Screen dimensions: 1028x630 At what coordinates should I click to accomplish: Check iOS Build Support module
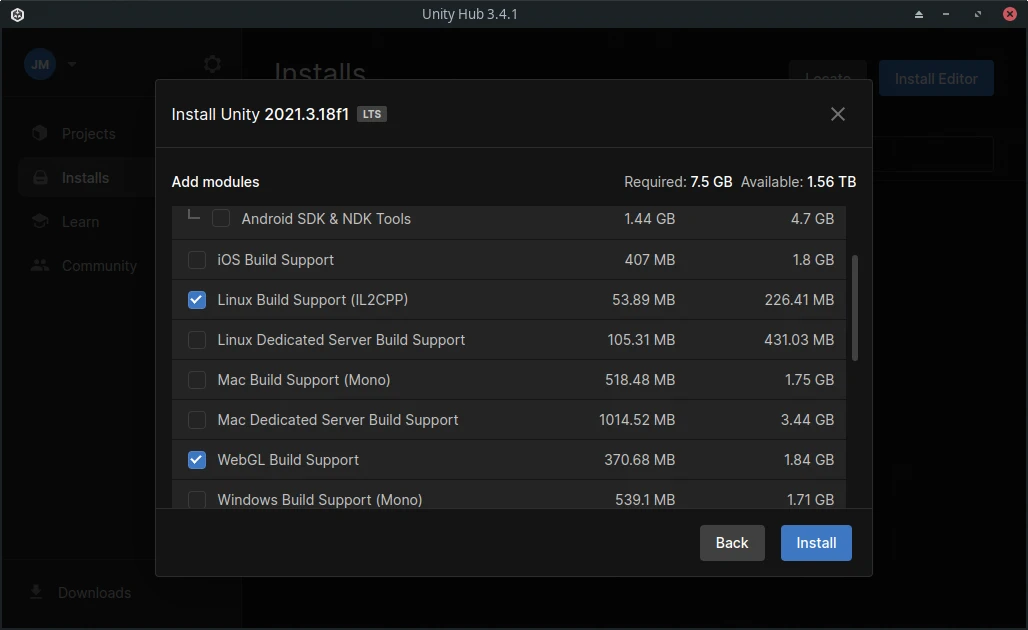(x=197, y=260)
